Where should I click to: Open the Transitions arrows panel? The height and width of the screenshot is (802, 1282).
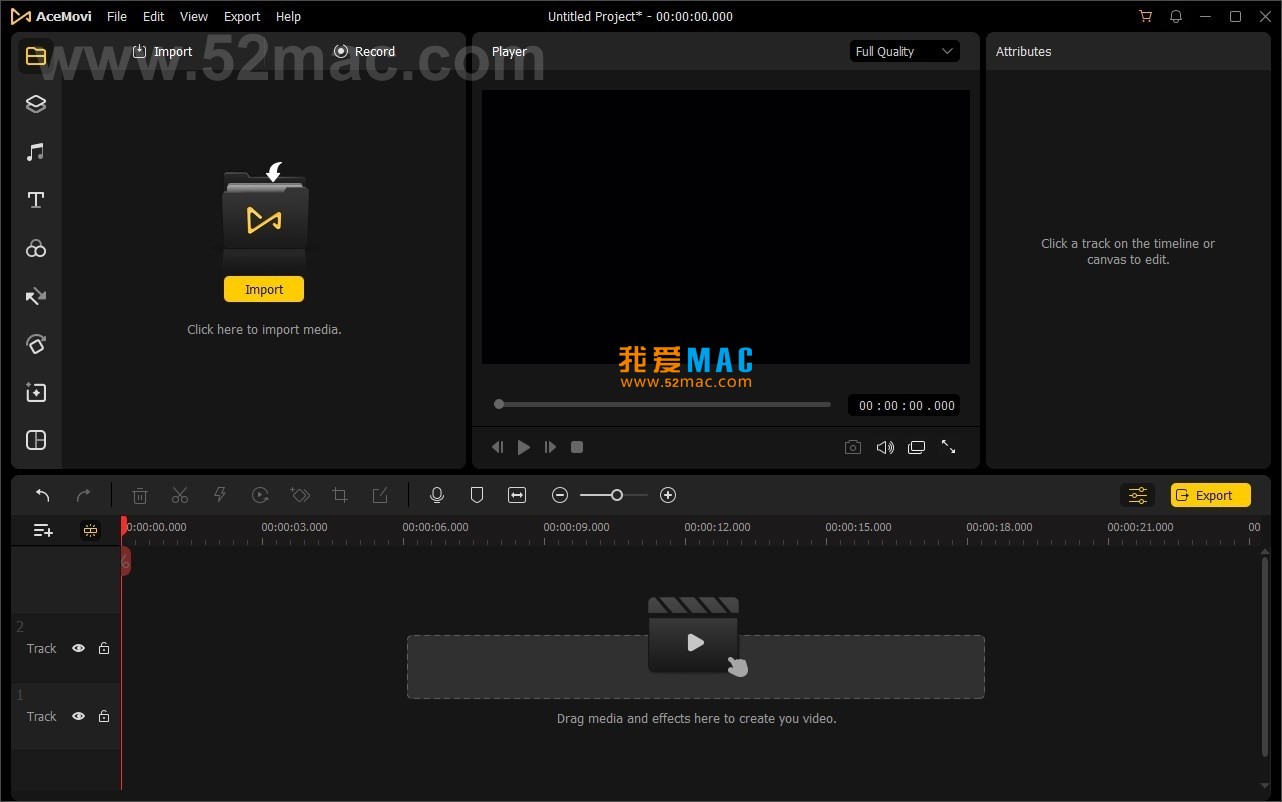pos(36,296)
